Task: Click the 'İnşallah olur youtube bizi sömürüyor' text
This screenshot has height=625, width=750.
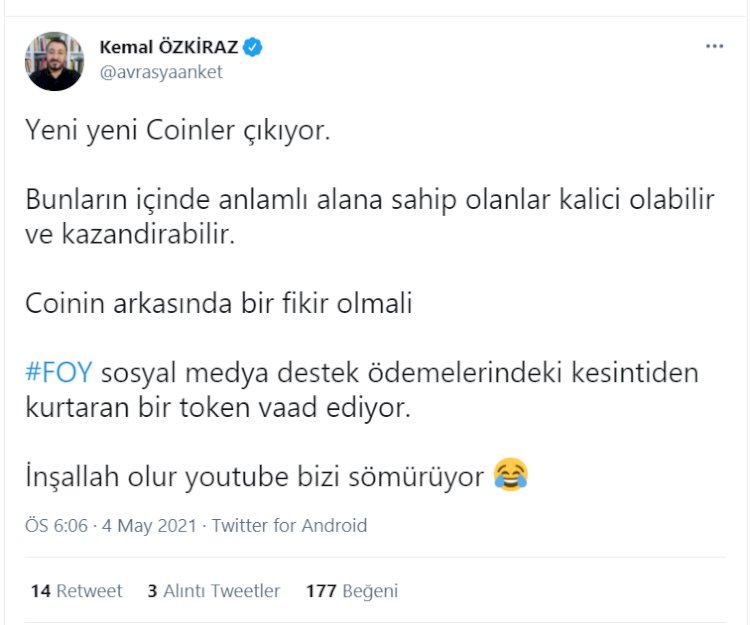Action: point(255,477)
